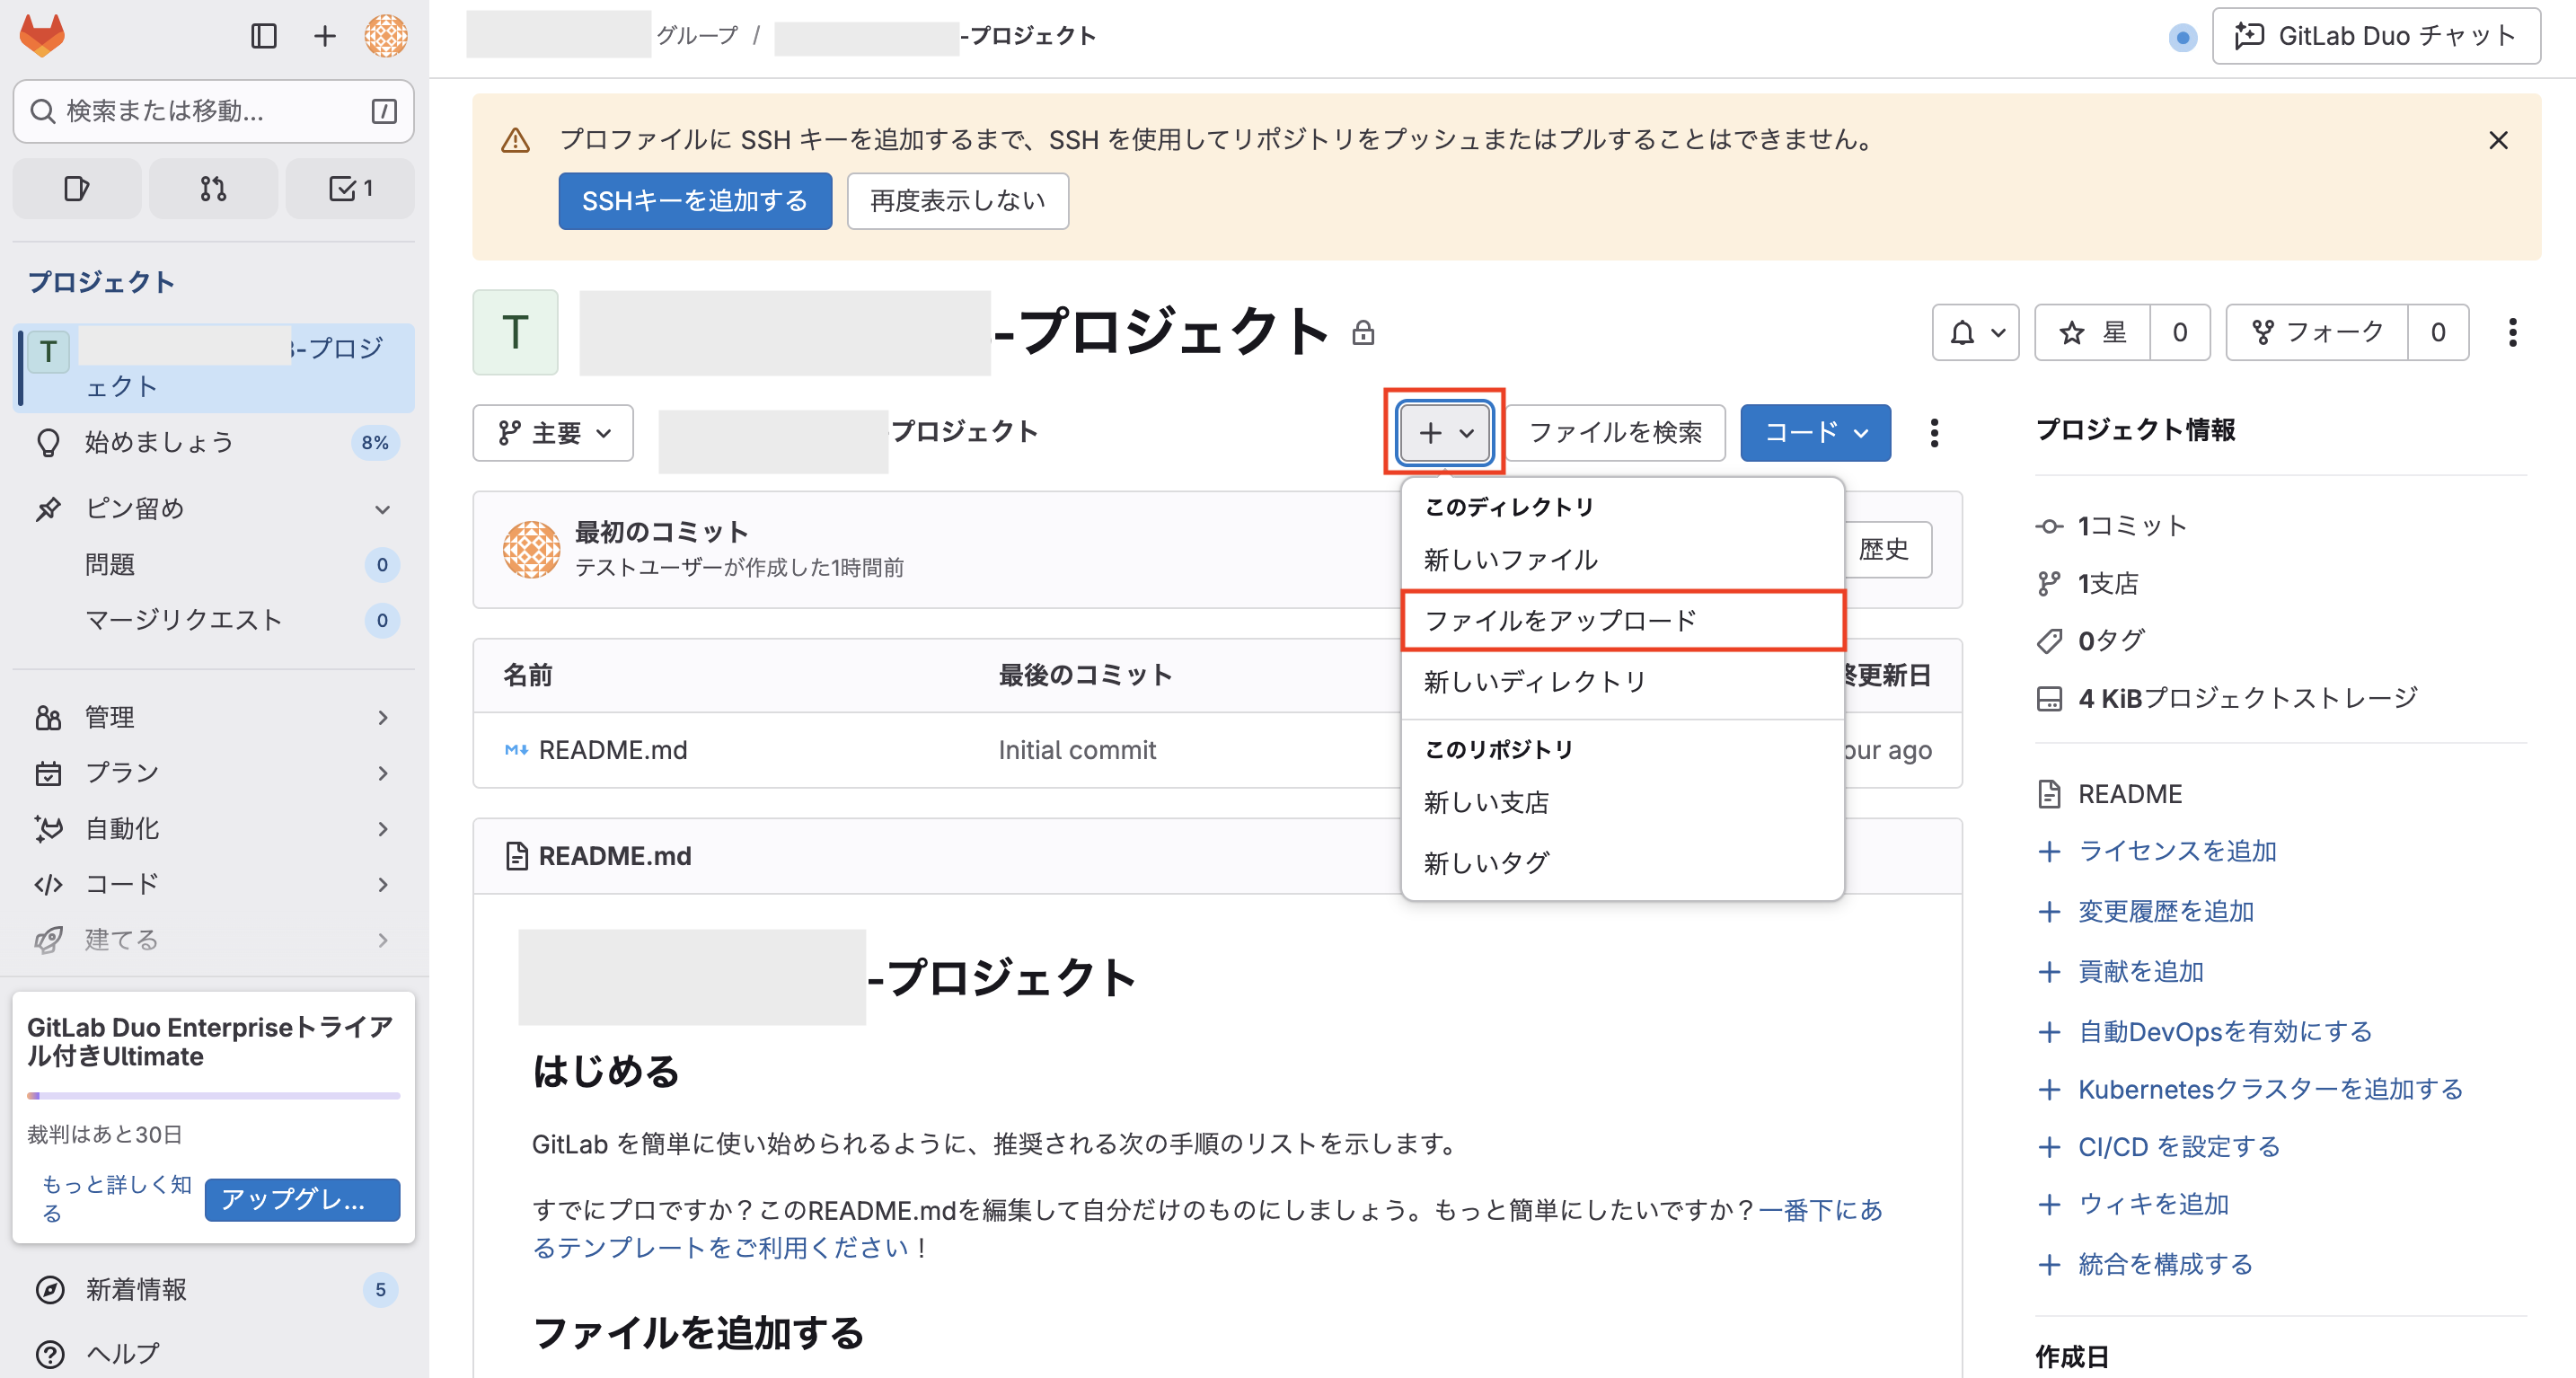Expand the 建てる sidebar section
Screen dimensions: 2576x1378
pyautogui.click(x=213, y=940)
